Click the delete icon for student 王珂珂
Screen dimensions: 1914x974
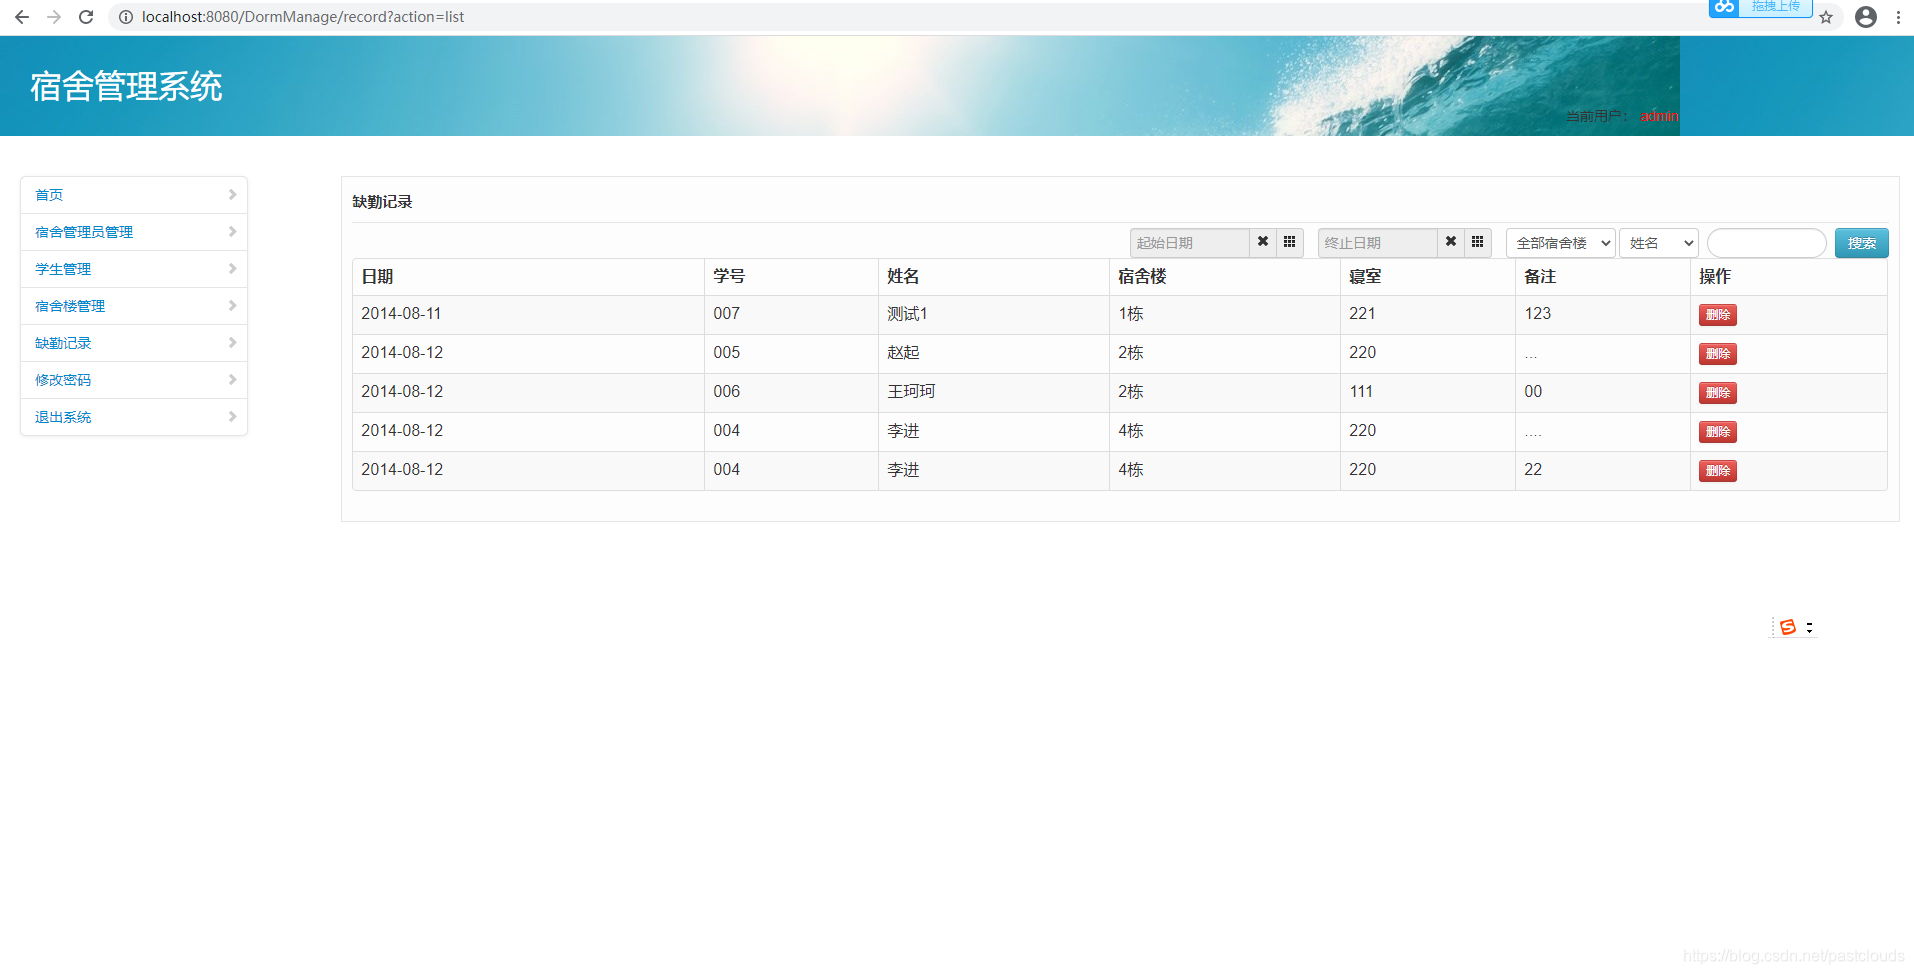(x=1717, y=392)
